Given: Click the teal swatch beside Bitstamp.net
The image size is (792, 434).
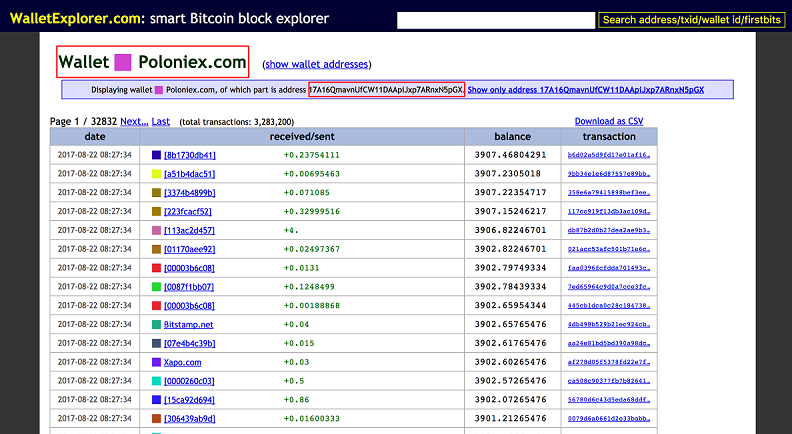Looking at the screenshot, I should [157, 324].
